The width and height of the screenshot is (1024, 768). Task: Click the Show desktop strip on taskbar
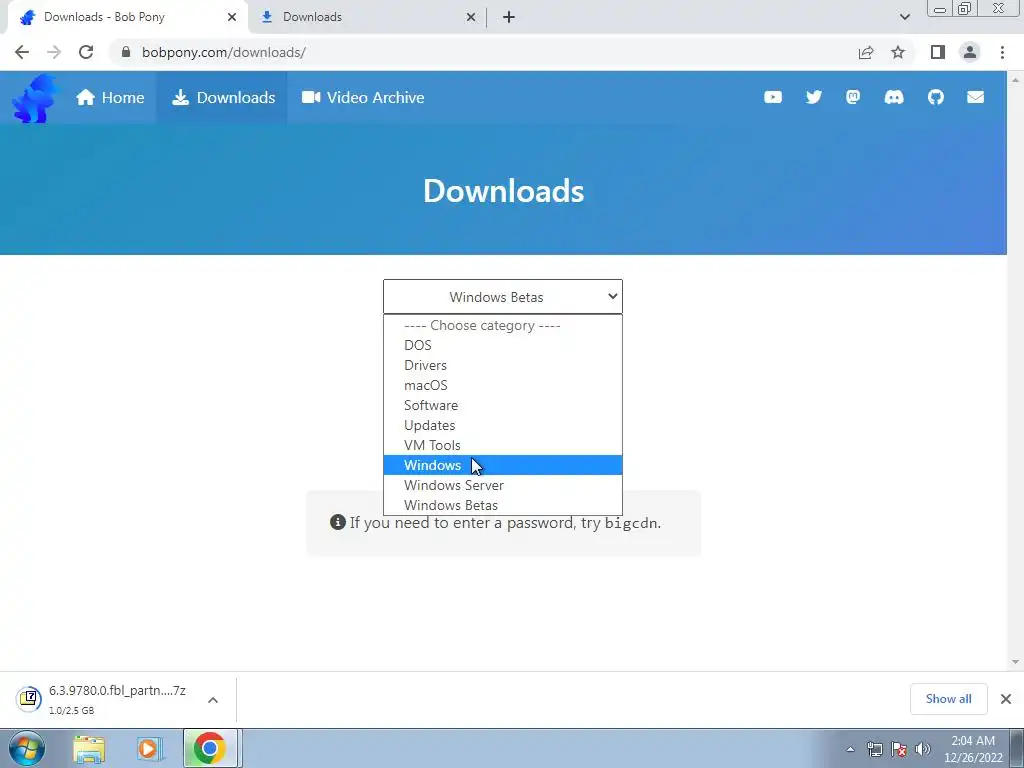coord(1017,749)
